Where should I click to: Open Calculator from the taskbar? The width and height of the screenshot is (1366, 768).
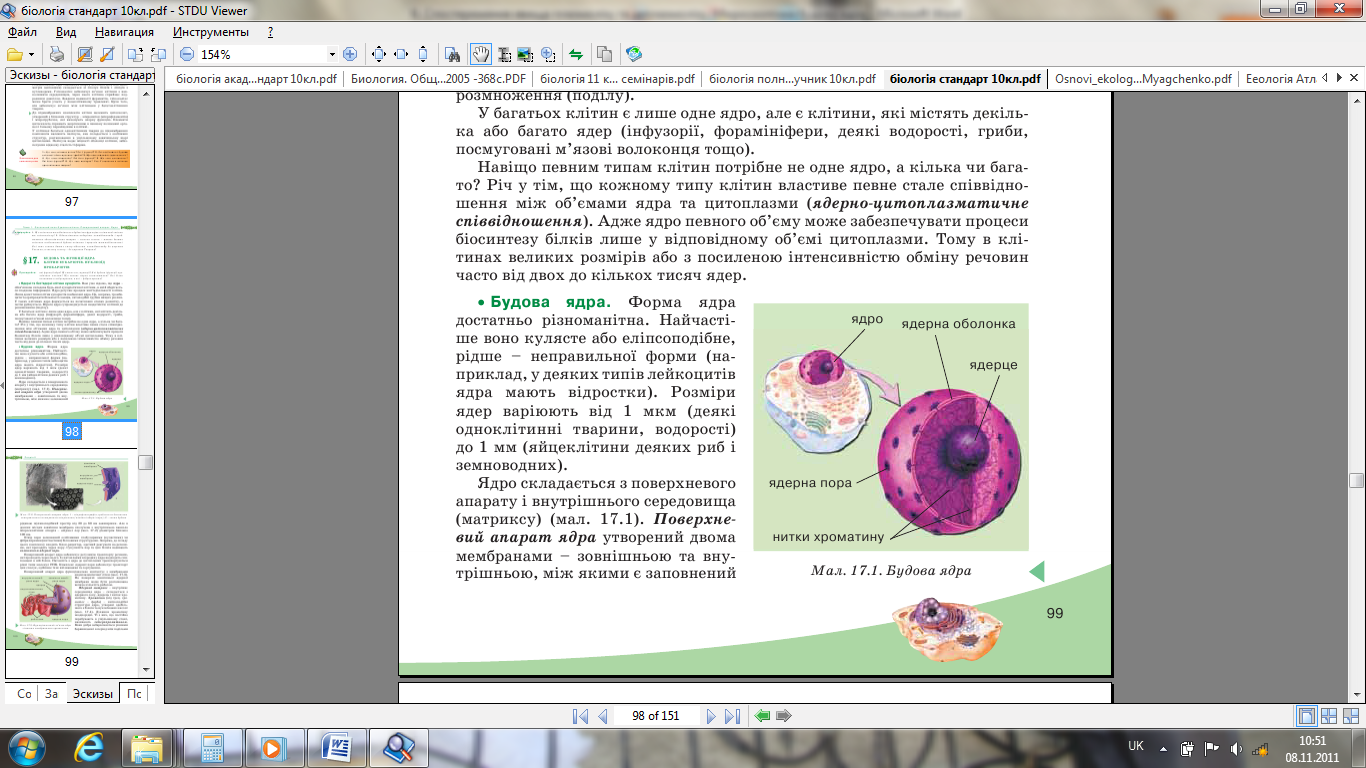tap(212, 747)
